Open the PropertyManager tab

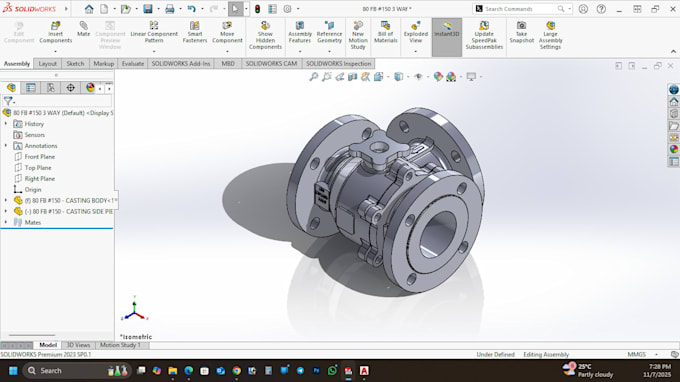click(x=31, y=88)
